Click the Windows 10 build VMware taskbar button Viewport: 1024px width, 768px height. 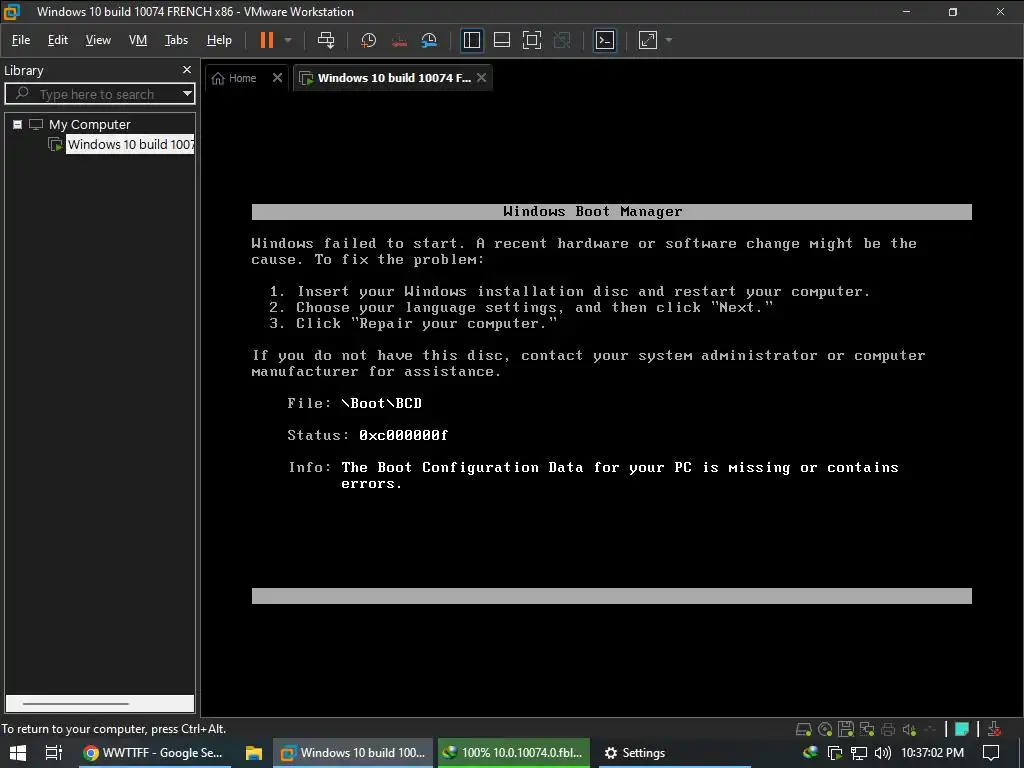tap(354, 753)
